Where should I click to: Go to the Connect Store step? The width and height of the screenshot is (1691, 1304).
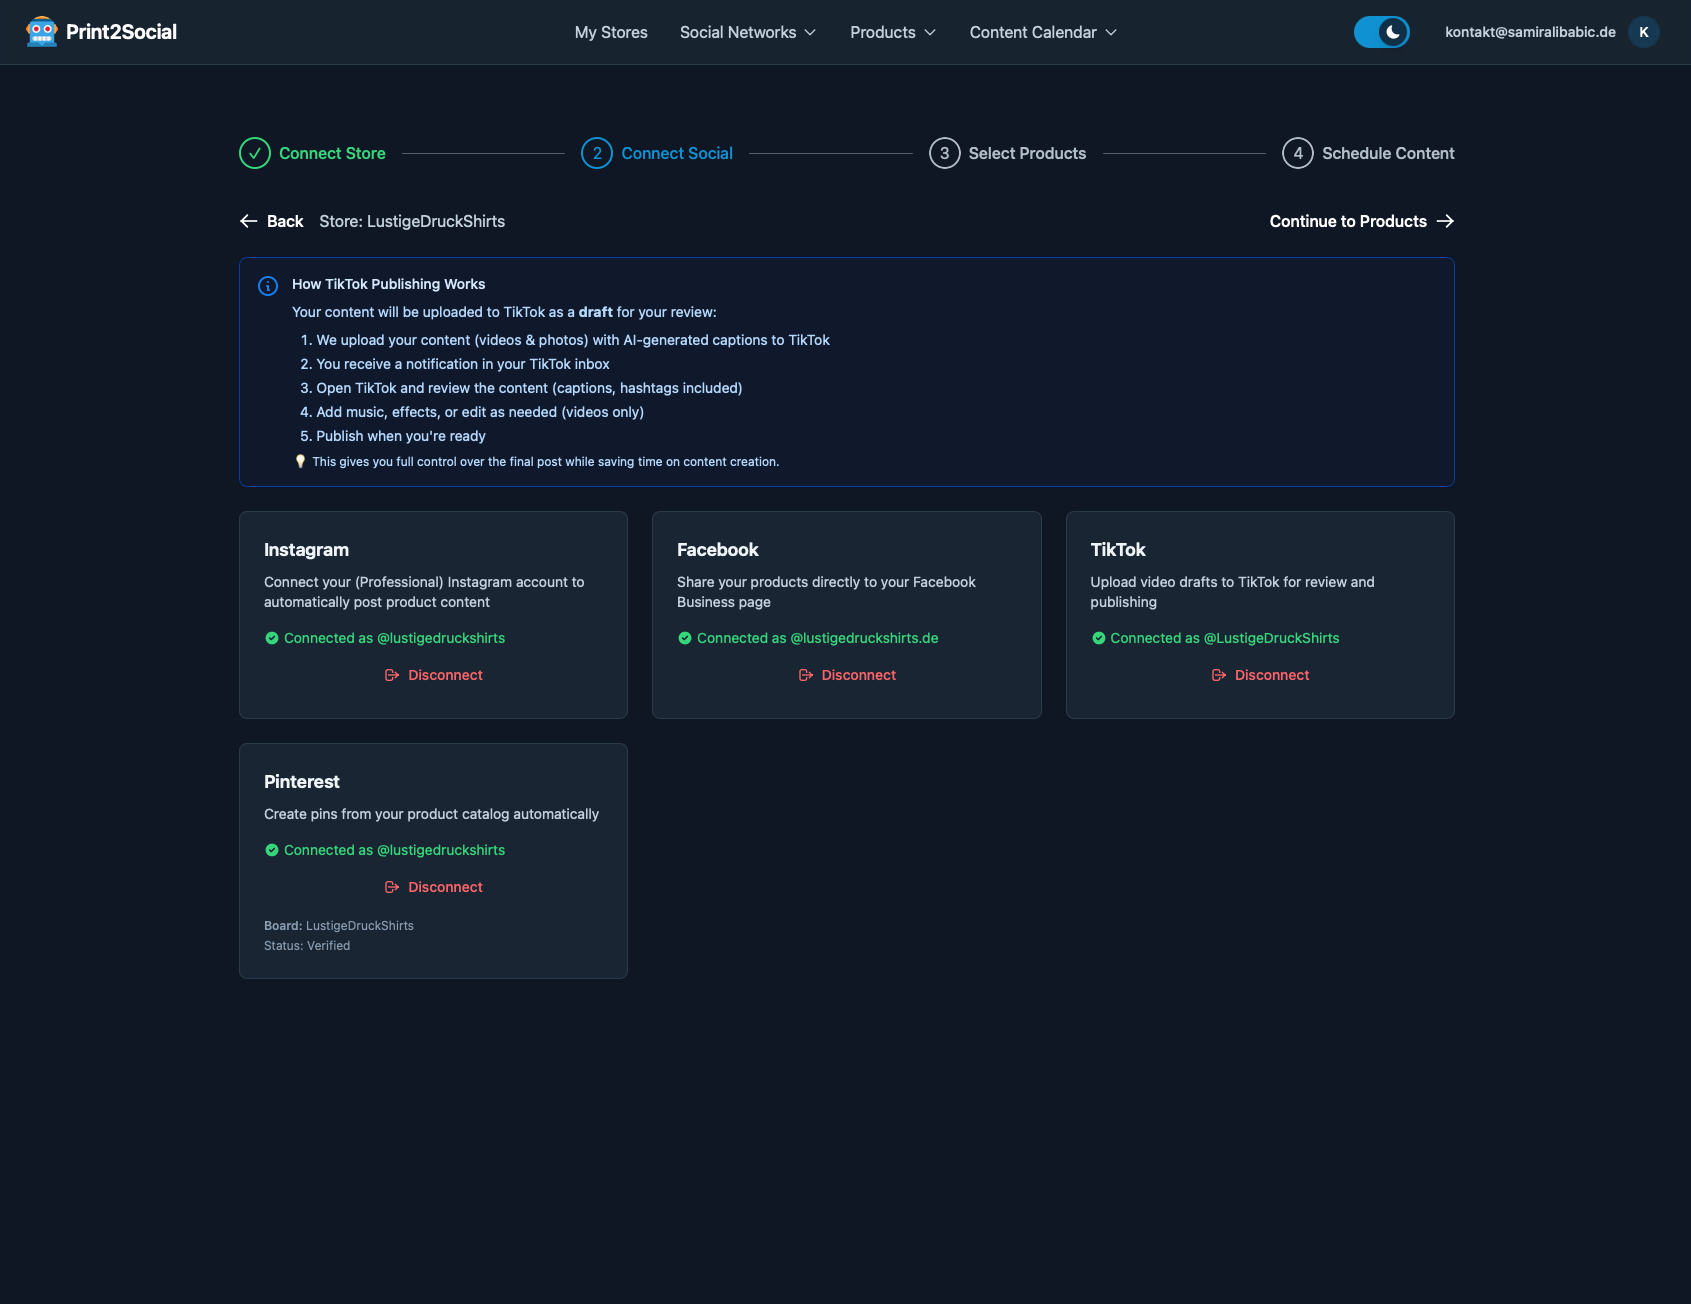(332, 153)
